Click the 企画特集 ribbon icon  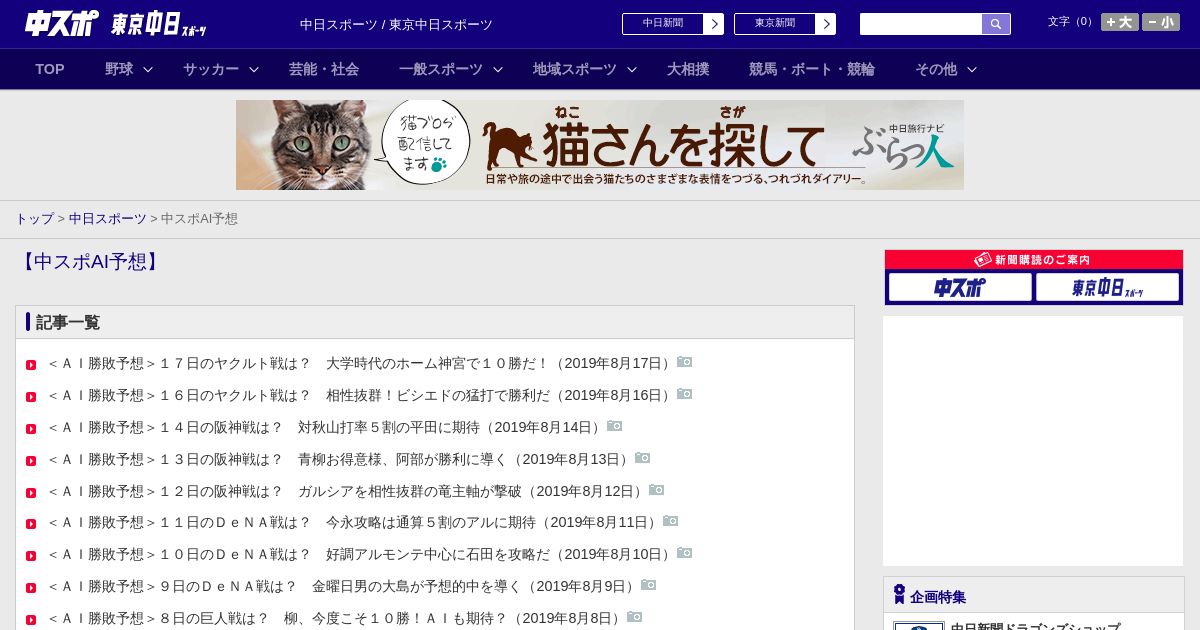[899, 595]
